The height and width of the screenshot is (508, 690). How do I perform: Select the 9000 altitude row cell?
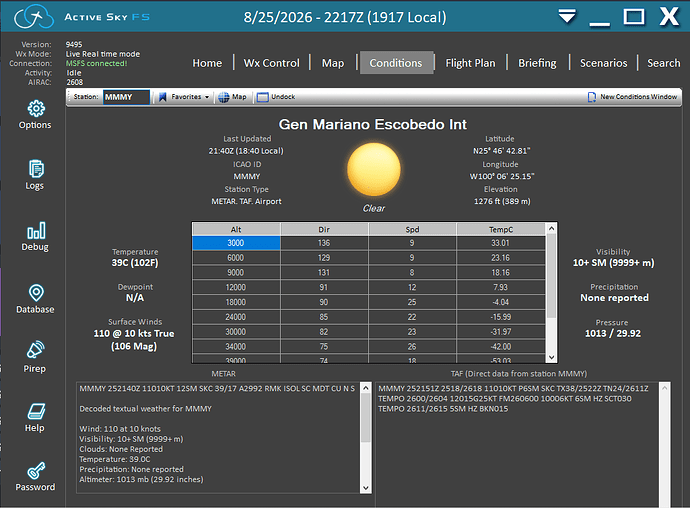(x=236, y=272)
